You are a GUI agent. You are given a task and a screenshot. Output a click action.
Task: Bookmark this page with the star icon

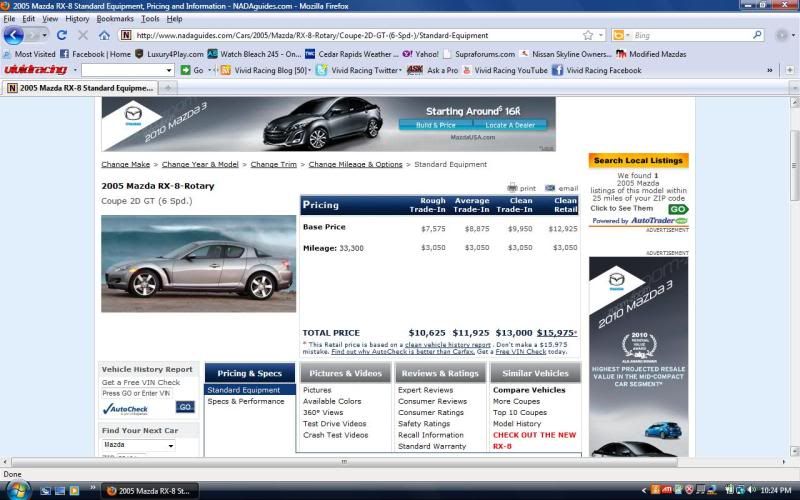(x=588, y=35)
